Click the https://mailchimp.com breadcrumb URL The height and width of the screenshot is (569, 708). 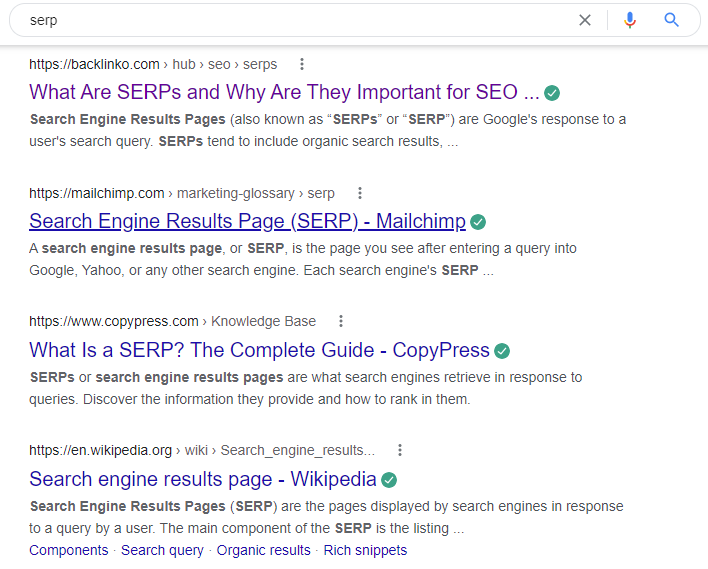point(97,193)
